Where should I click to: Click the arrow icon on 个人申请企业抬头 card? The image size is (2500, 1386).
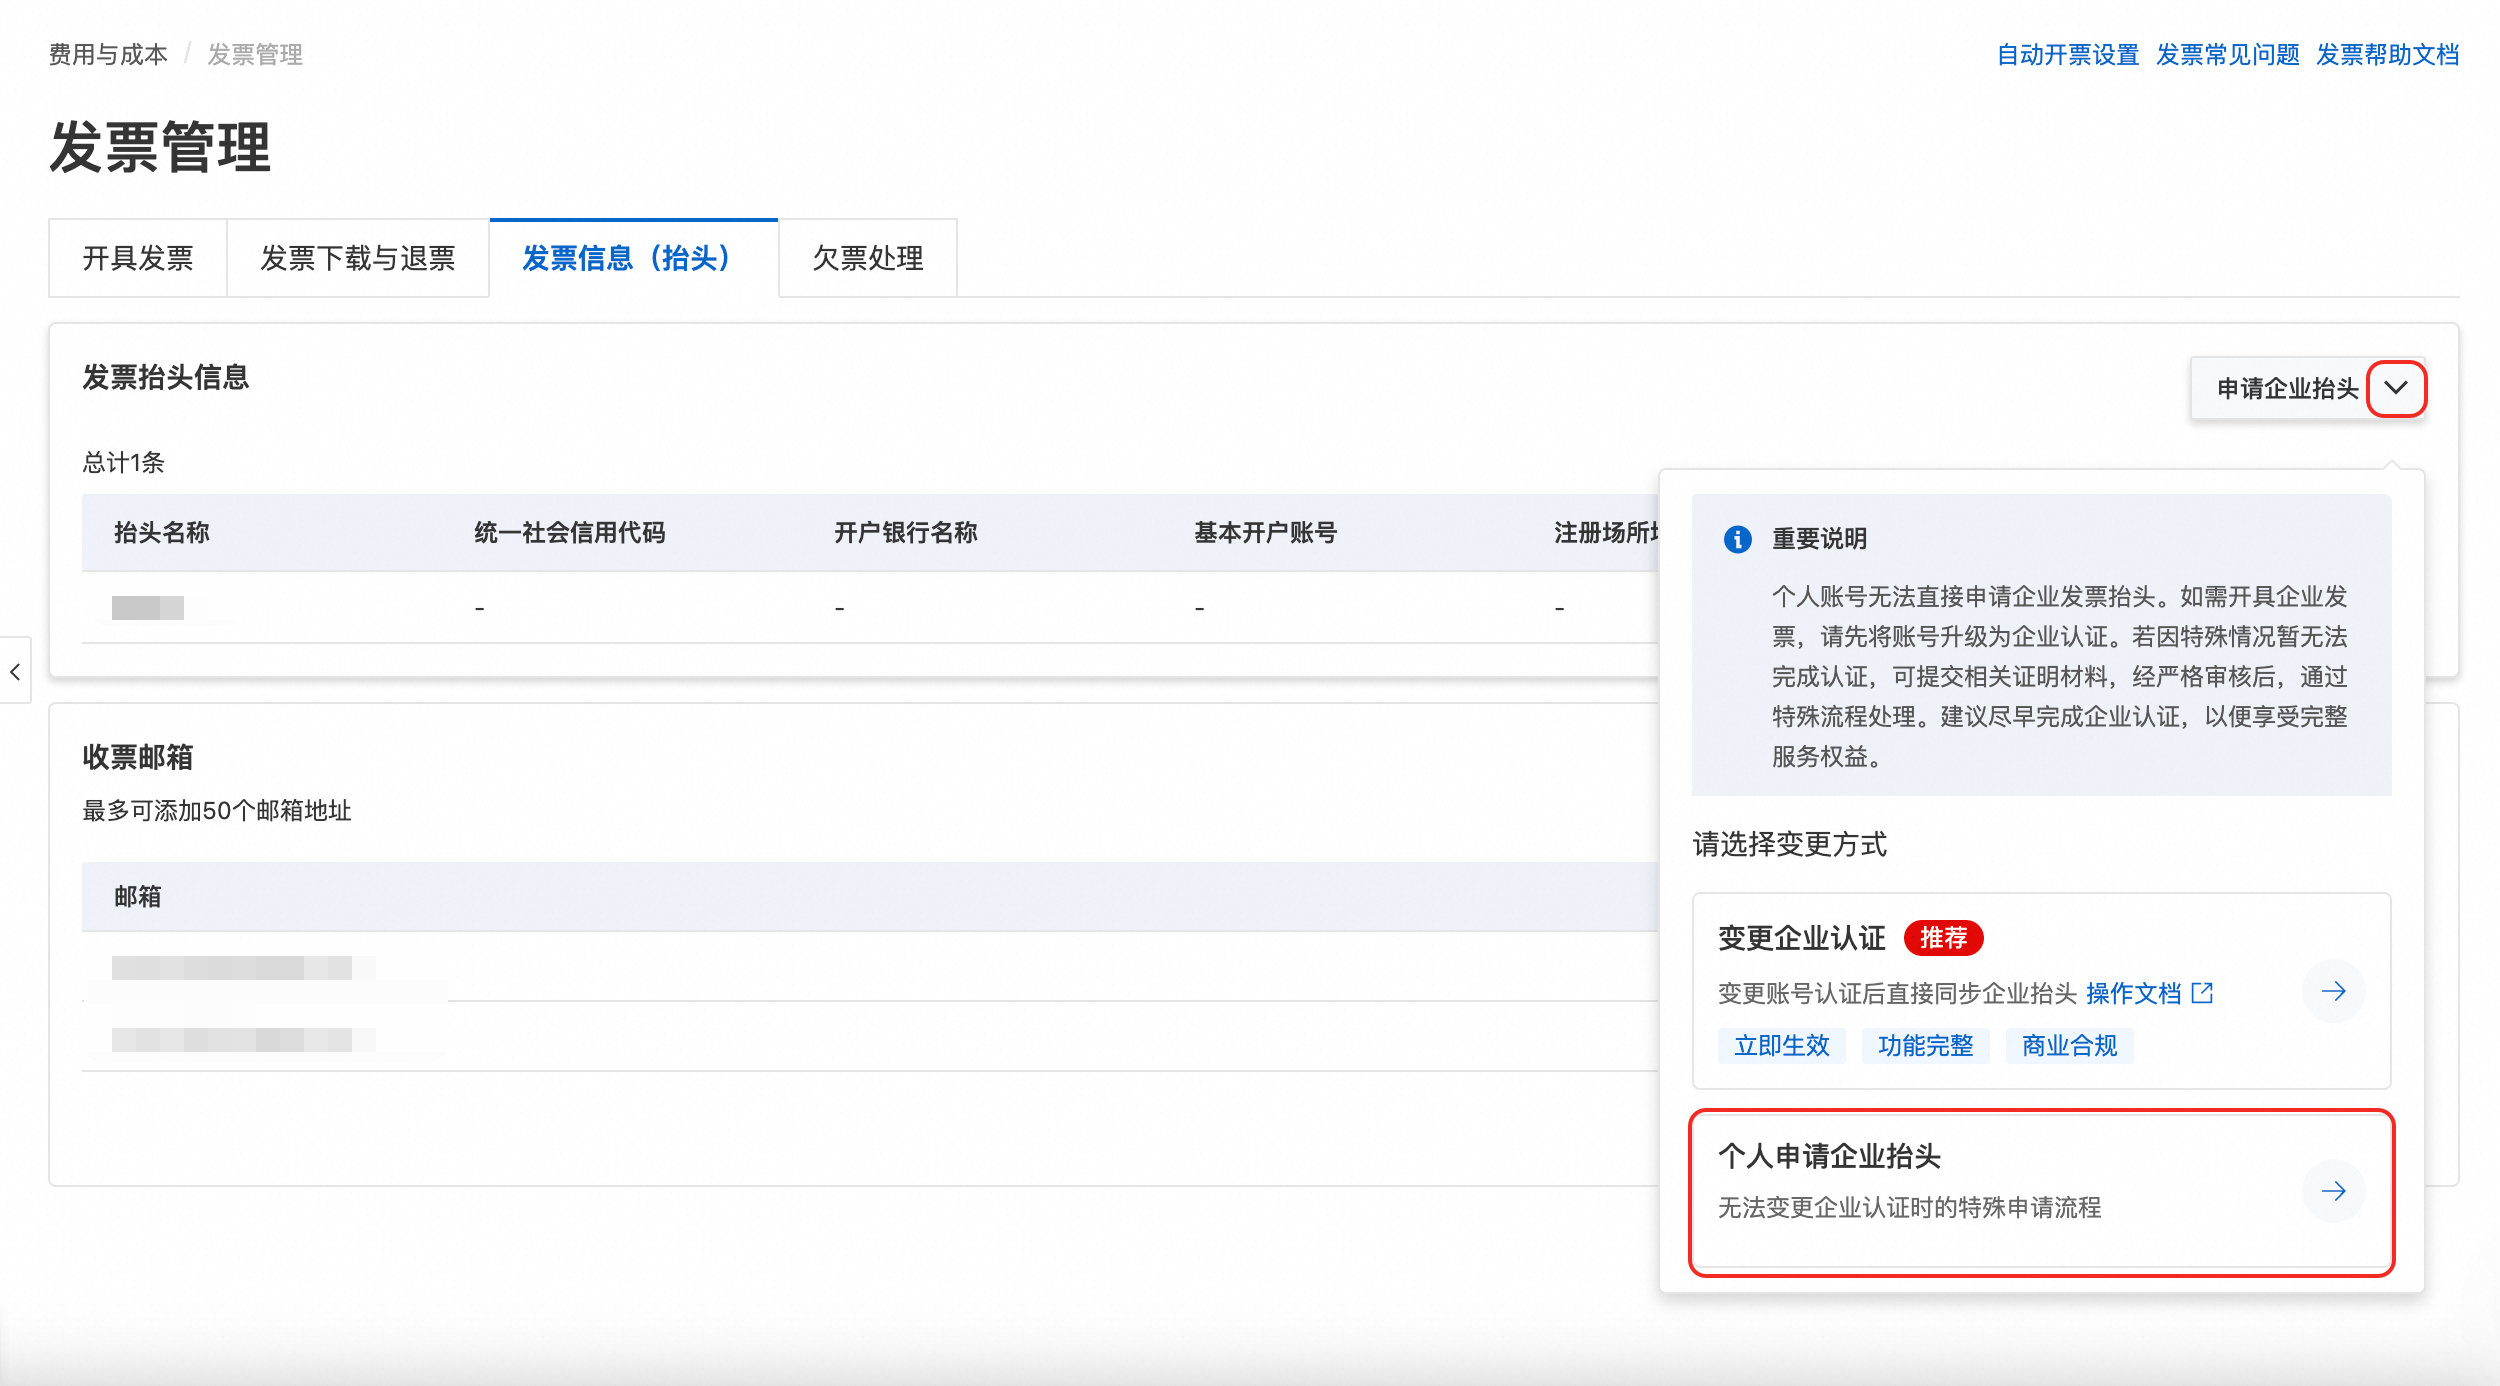coord(2333,1190)
